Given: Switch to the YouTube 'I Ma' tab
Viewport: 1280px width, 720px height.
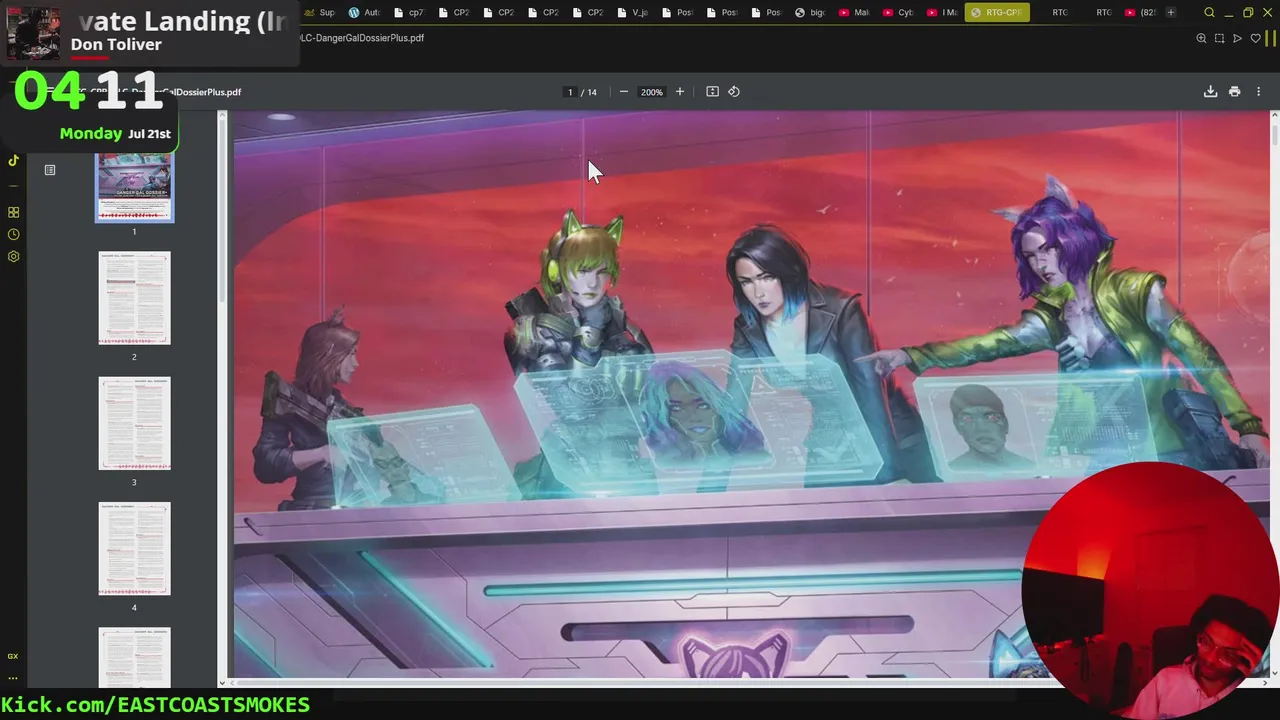Looking at the screenshot, I should [943, 12].
